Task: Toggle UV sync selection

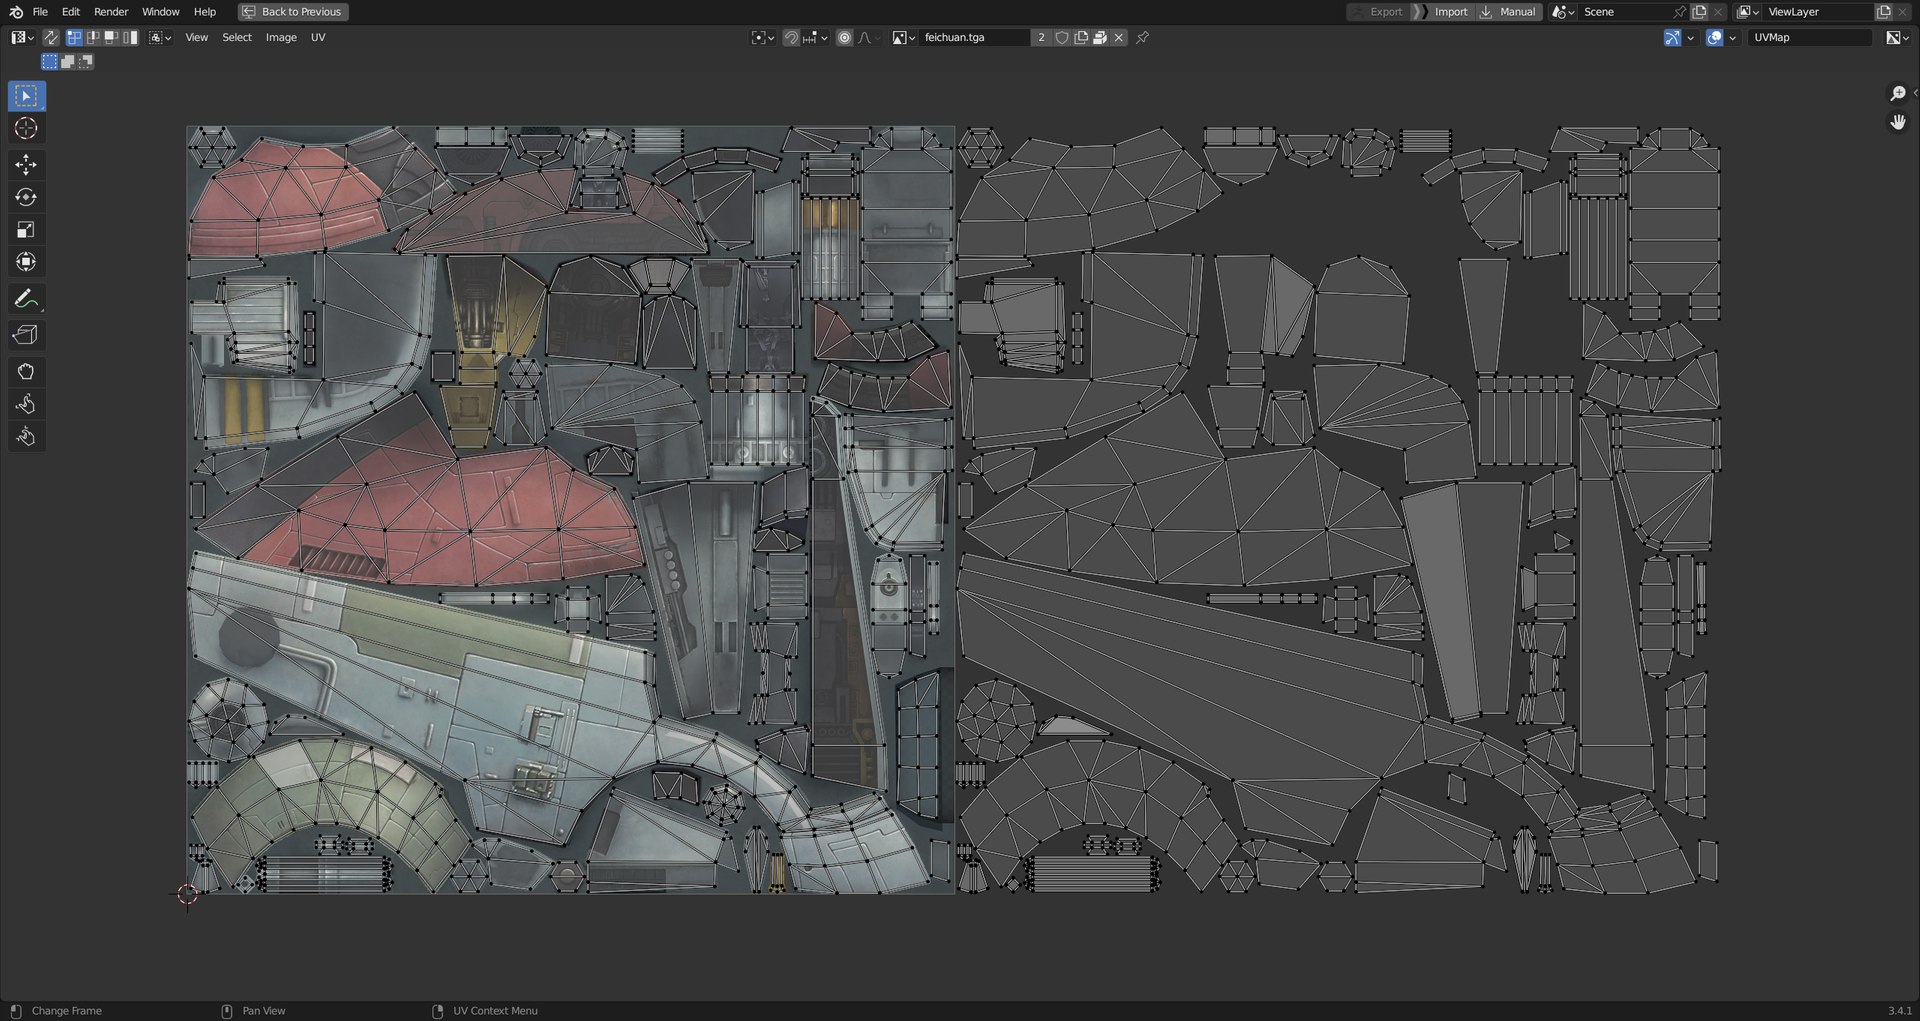Action: click(51, 37)
